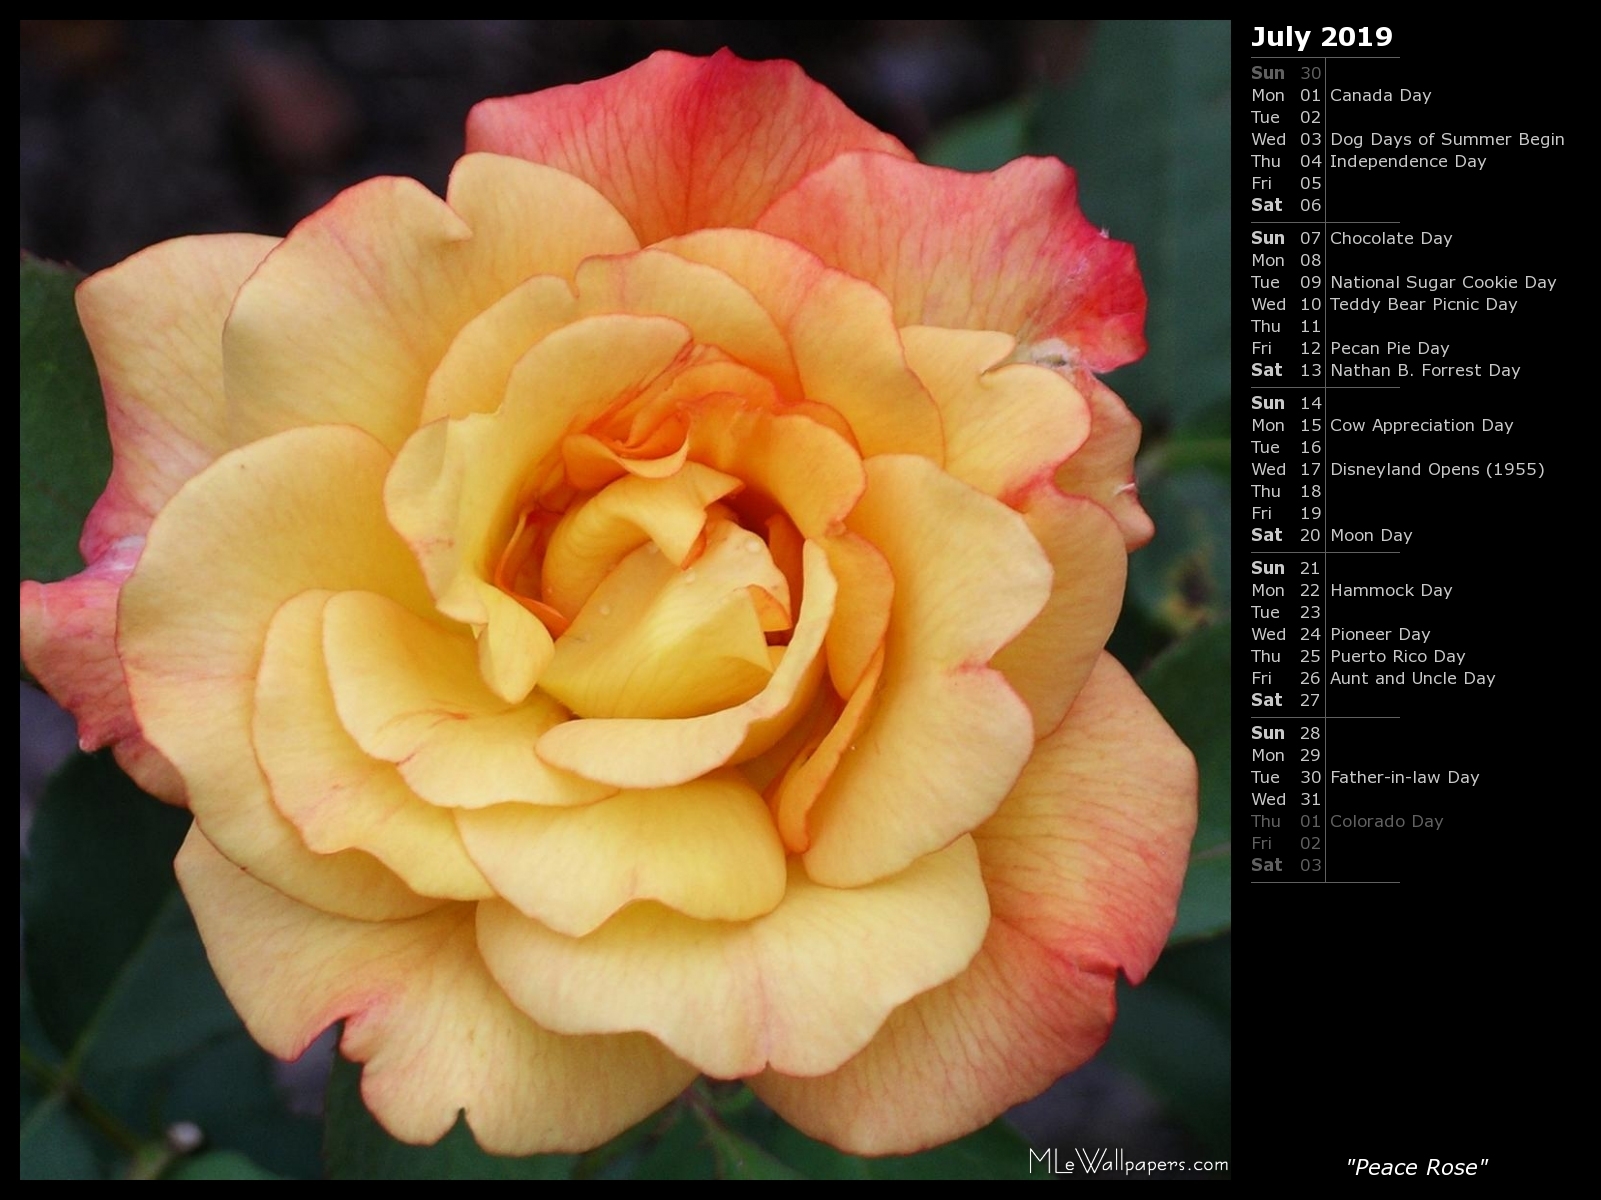
Task: Click "Father-in-law Day" text
Action: 1404,777
